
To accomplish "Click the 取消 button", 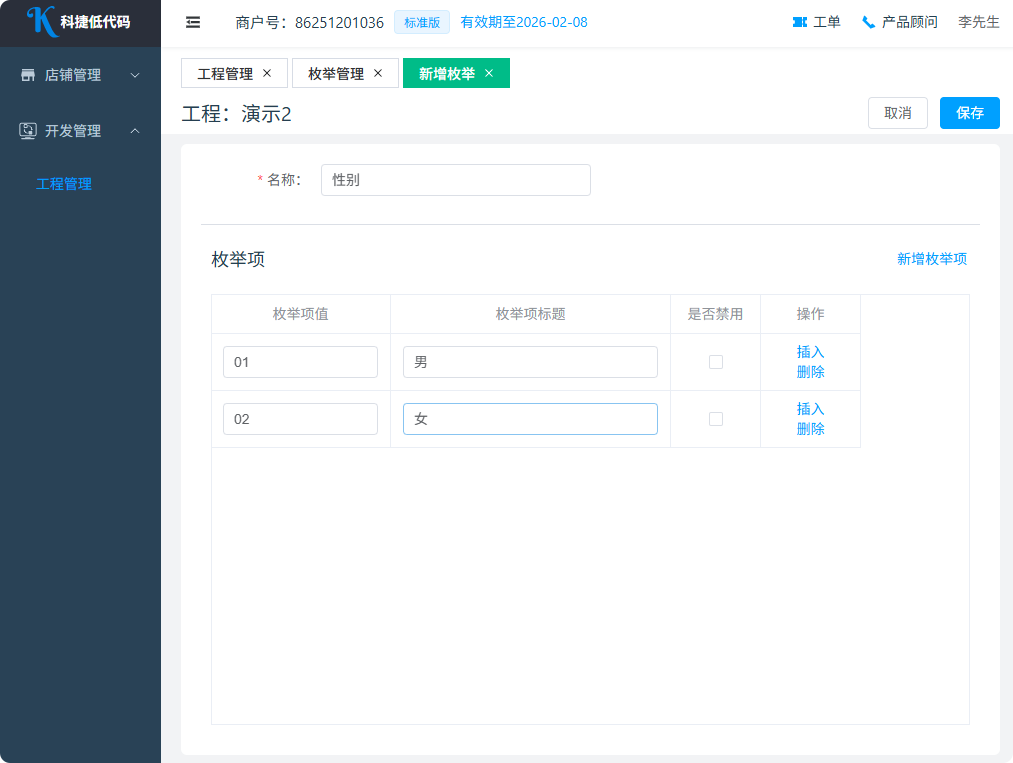I will (897, 113).
